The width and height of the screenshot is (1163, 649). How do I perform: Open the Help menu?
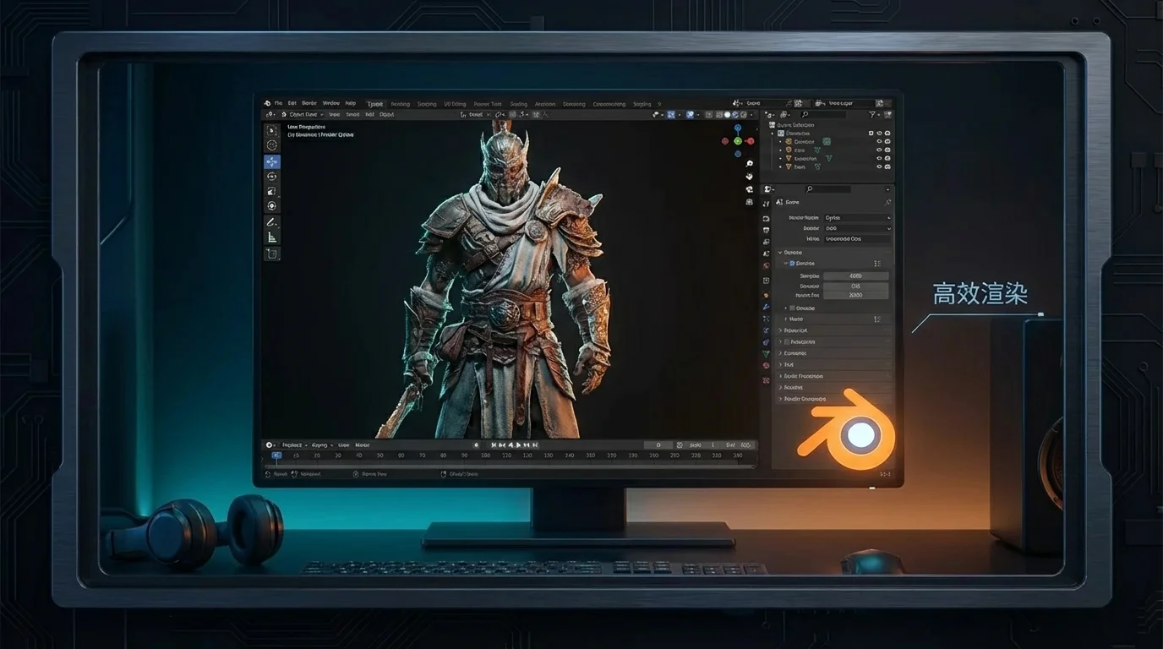pos(351,103)
